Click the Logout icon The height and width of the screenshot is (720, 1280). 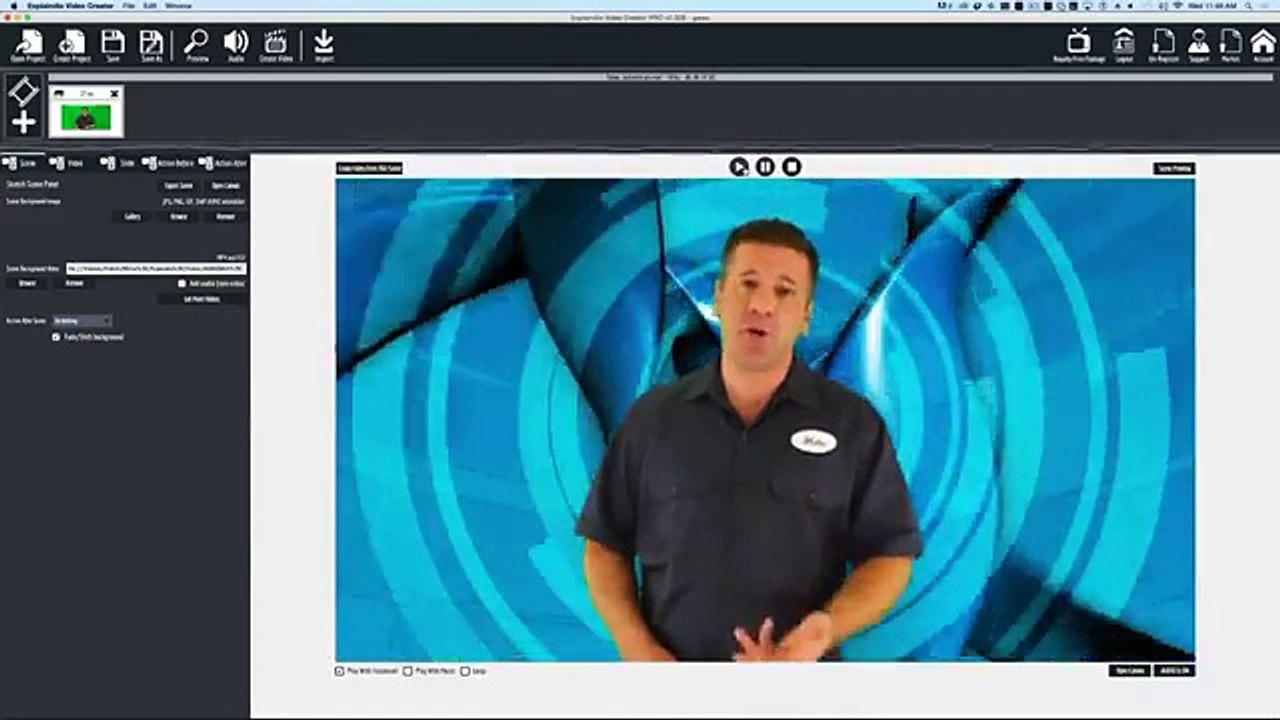click(x=1124, y=45)
